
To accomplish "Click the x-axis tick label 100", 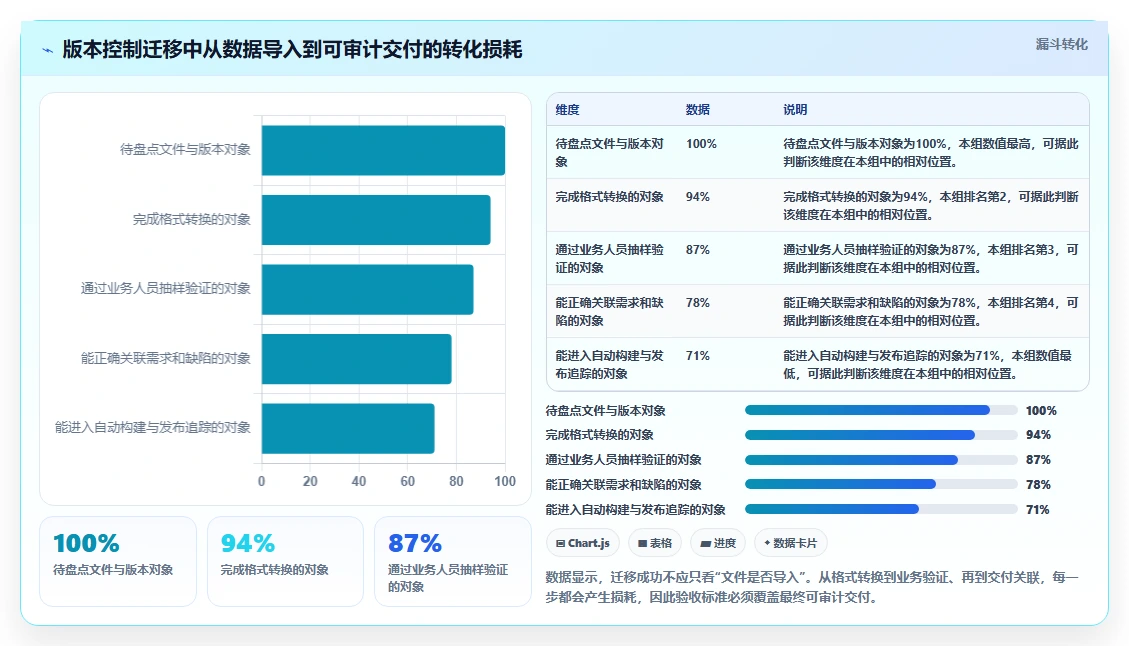I will click(505, 481).
